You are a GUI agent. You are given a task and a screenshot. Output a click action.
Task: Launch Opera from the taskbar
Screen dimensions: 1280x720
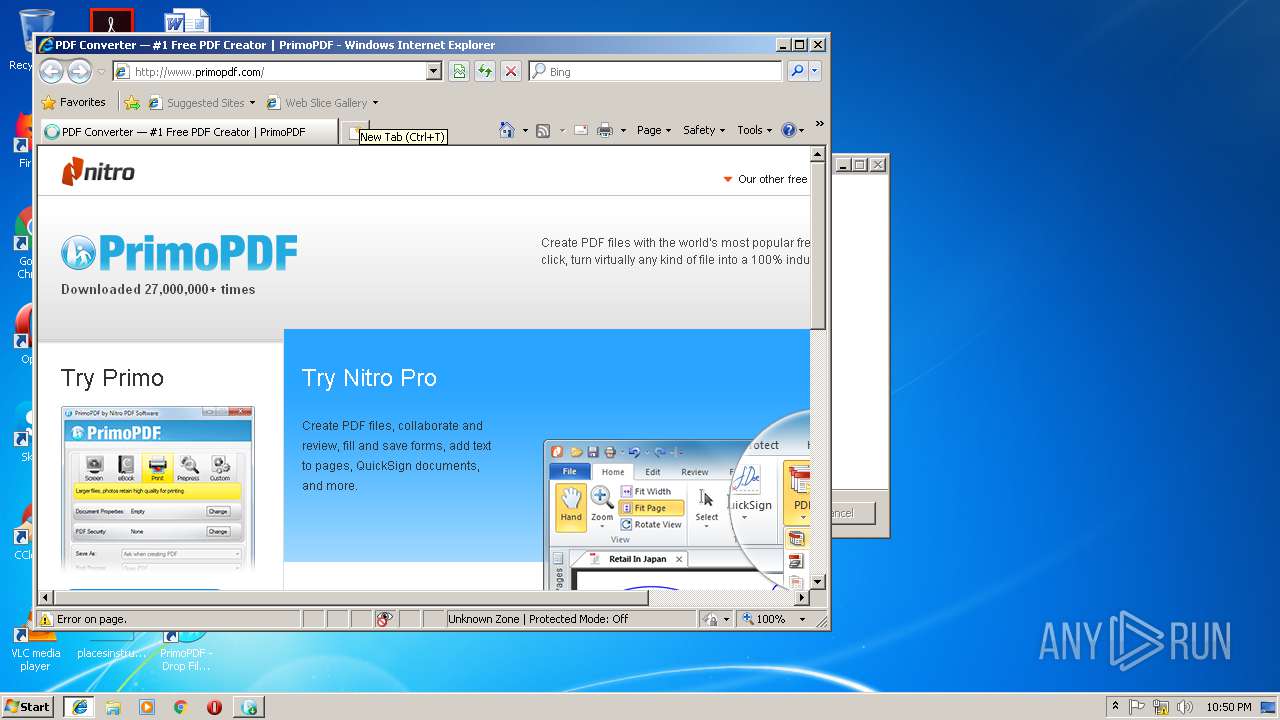tap(215, 706)
